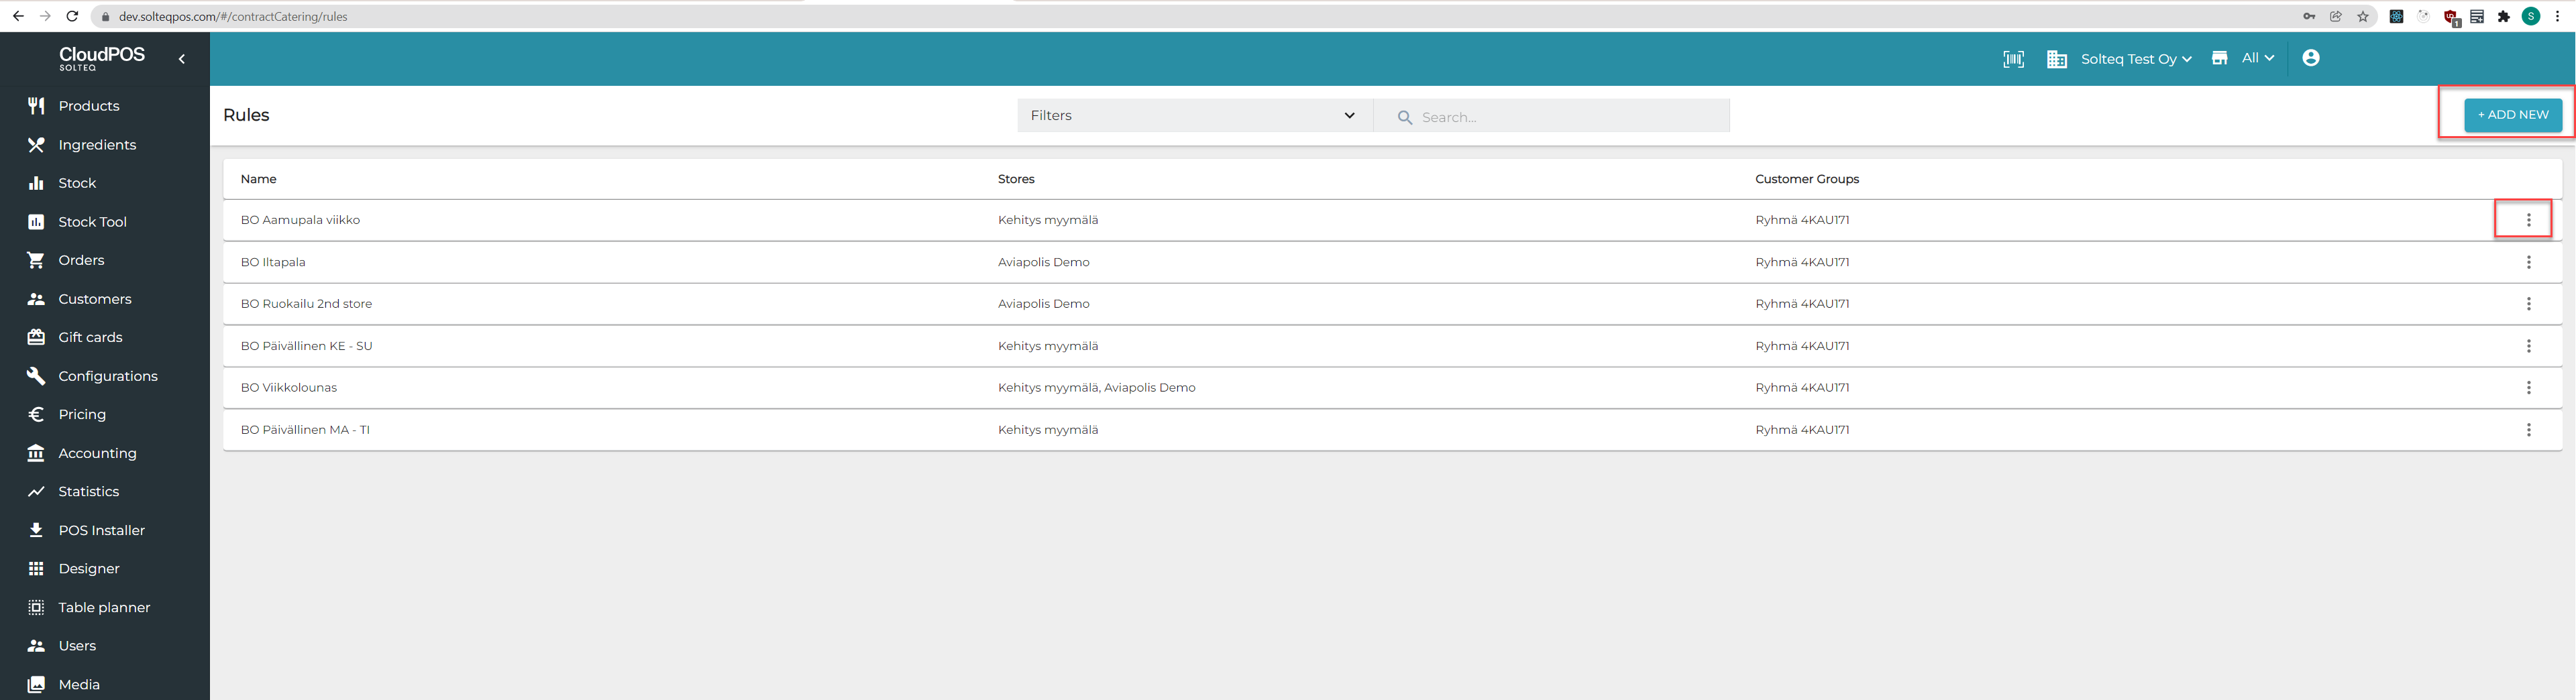Viewport: 2576px width, 700px height.
Task: Click the barcode scanner icon in header
Action: [x=2013, y=59]
